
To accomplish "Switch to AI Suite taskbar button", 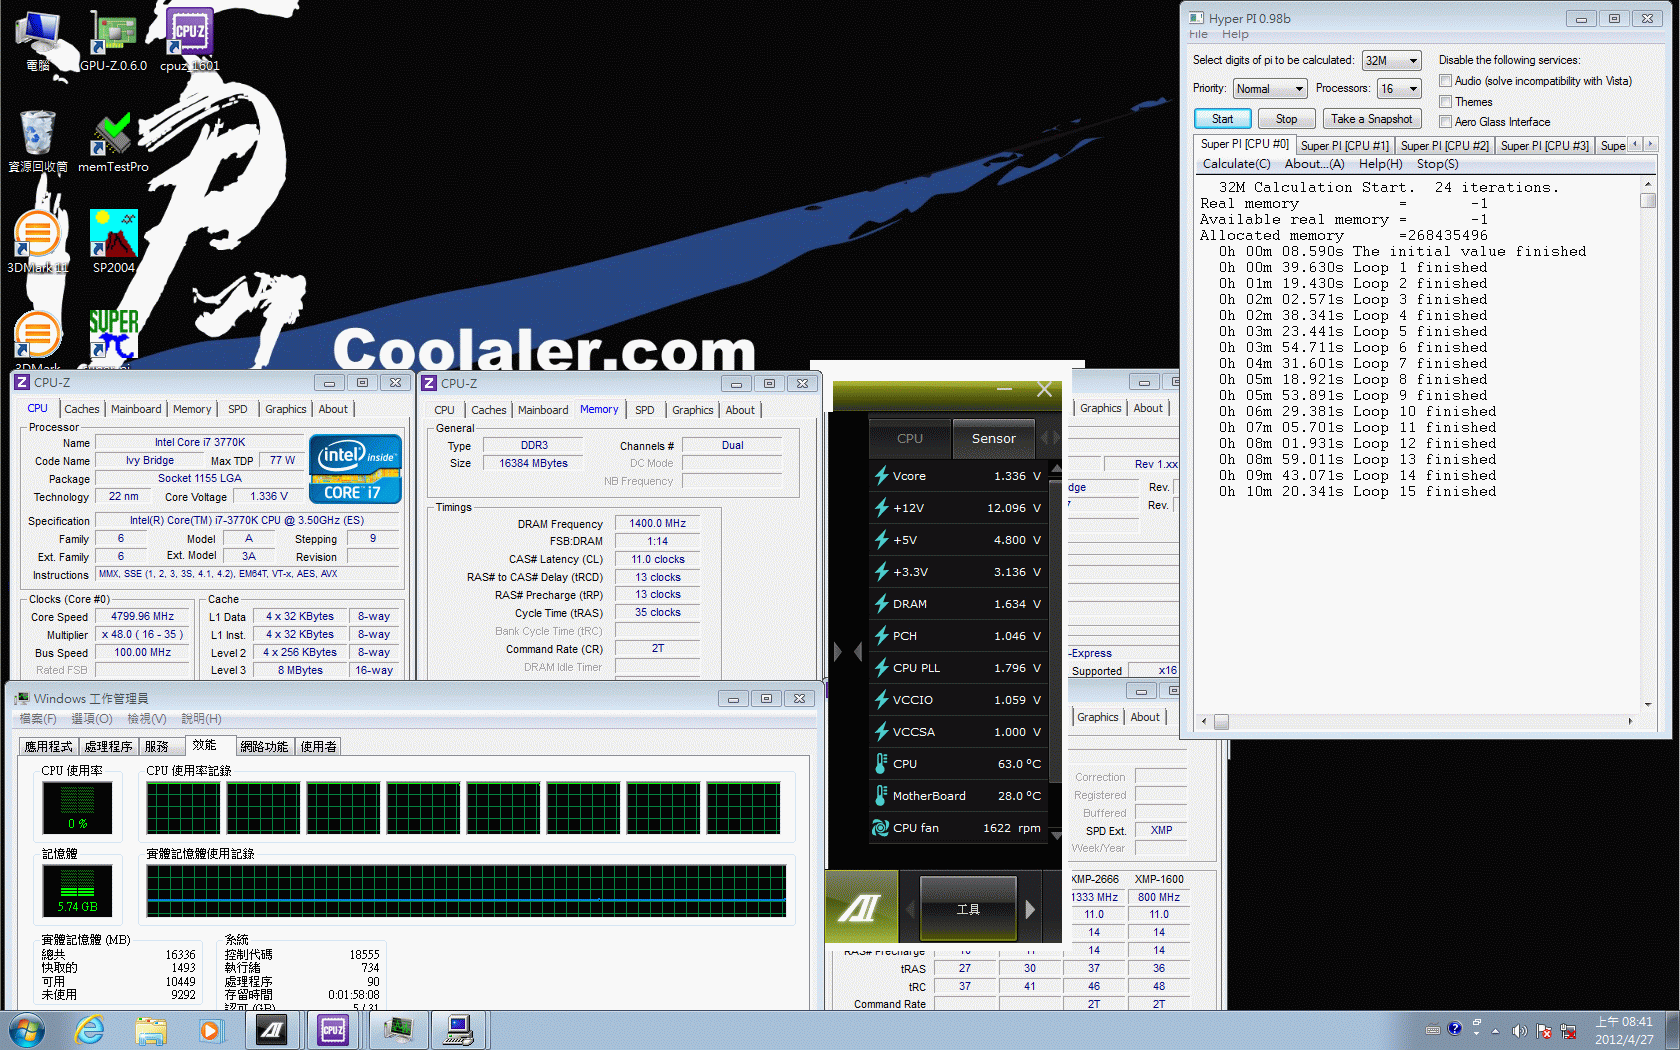I will pyautogui.click(x=271, y=1029).
